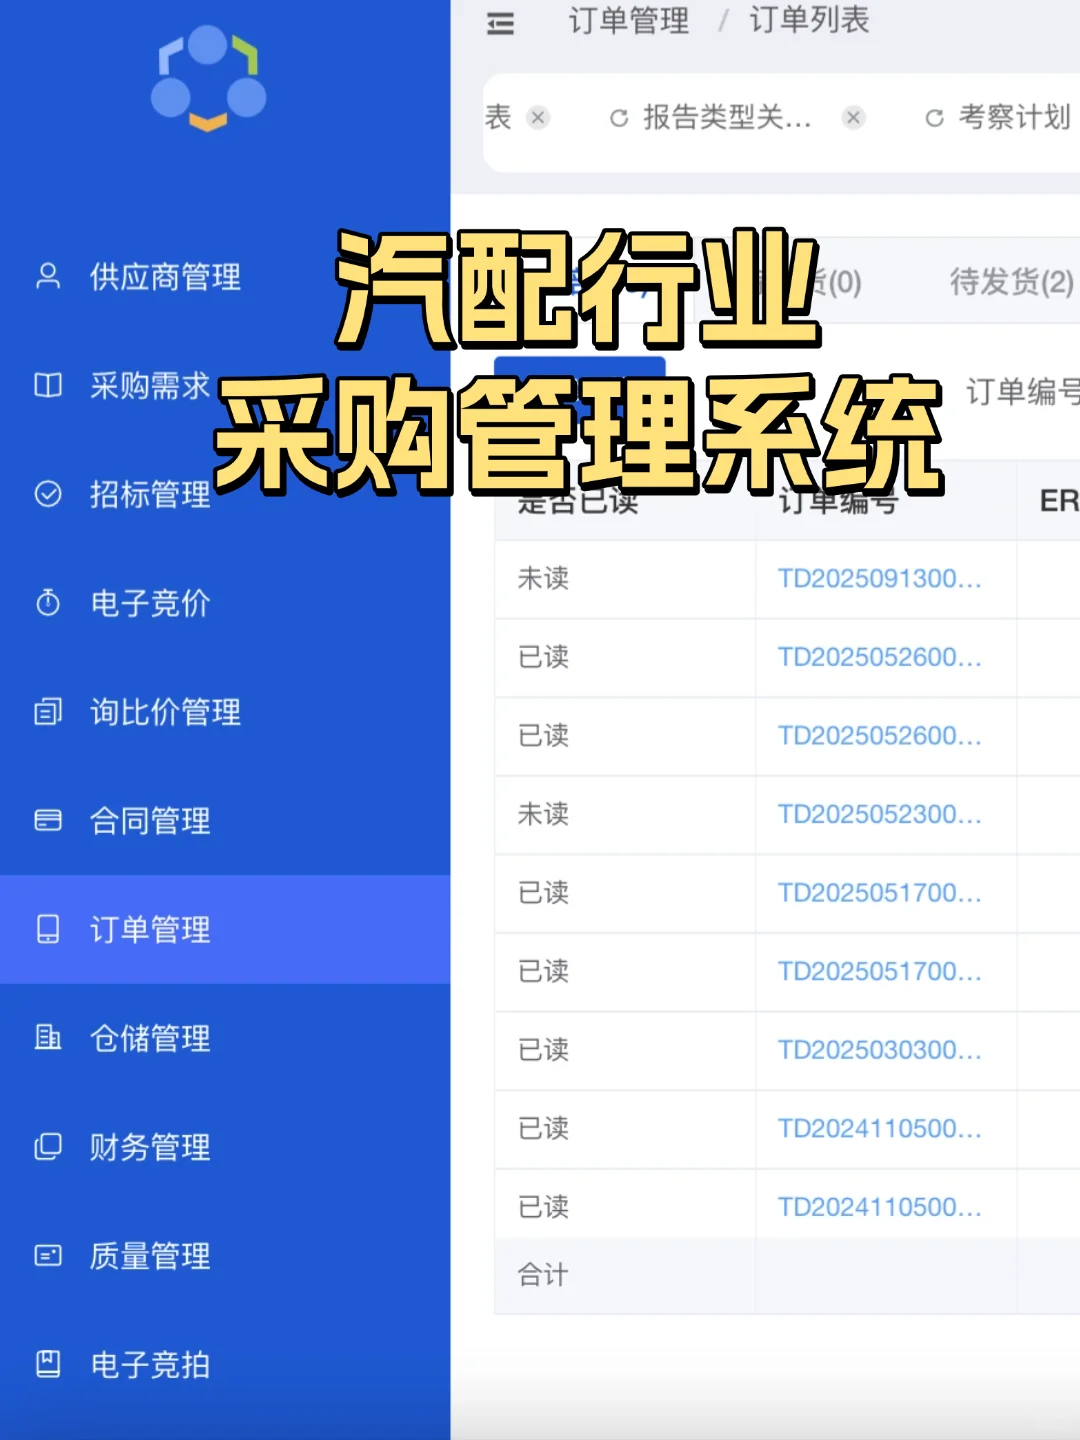
Task: Remove the 表 filter chip
Action: (538, 118)
